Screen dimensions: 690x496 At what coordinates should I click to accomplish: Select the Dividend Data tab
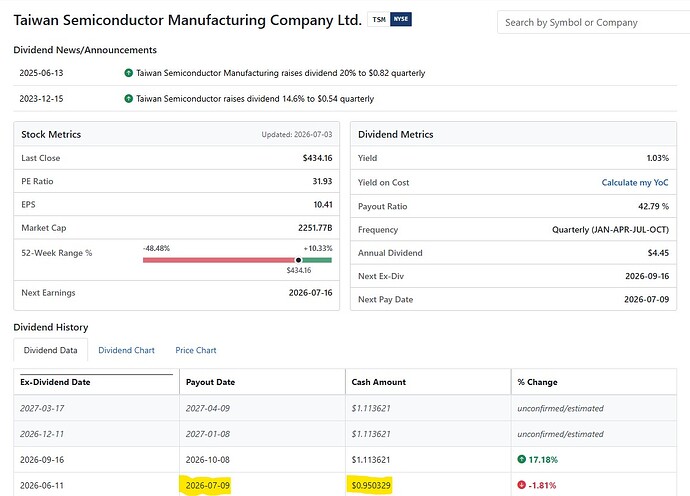tap(51, 350)
